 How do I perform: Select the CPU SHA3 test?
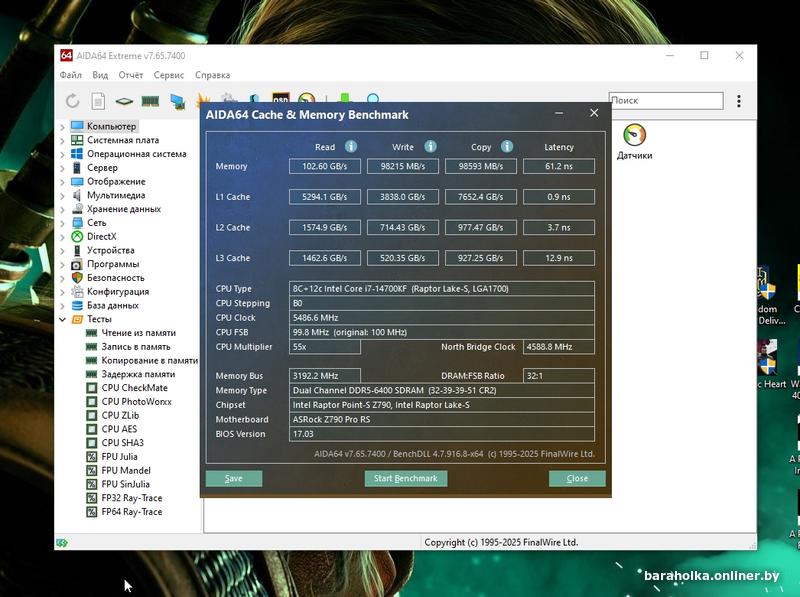122,443
